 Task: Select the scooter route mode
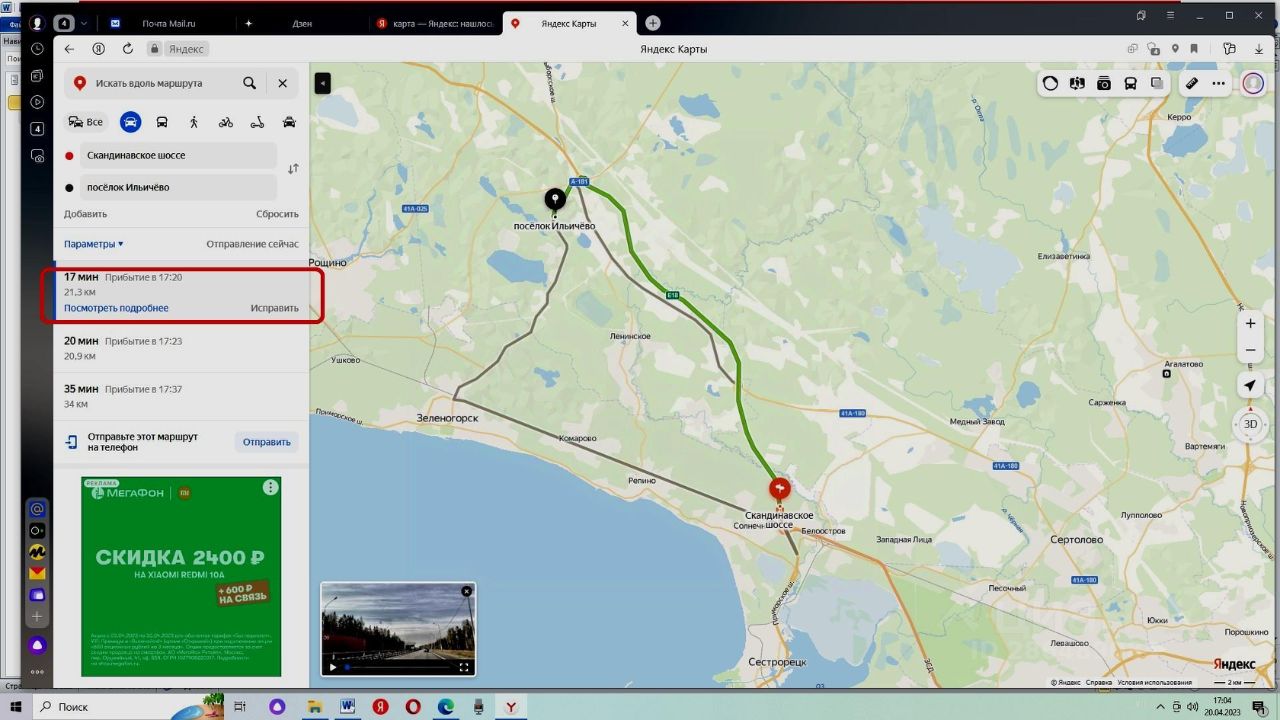257,122
